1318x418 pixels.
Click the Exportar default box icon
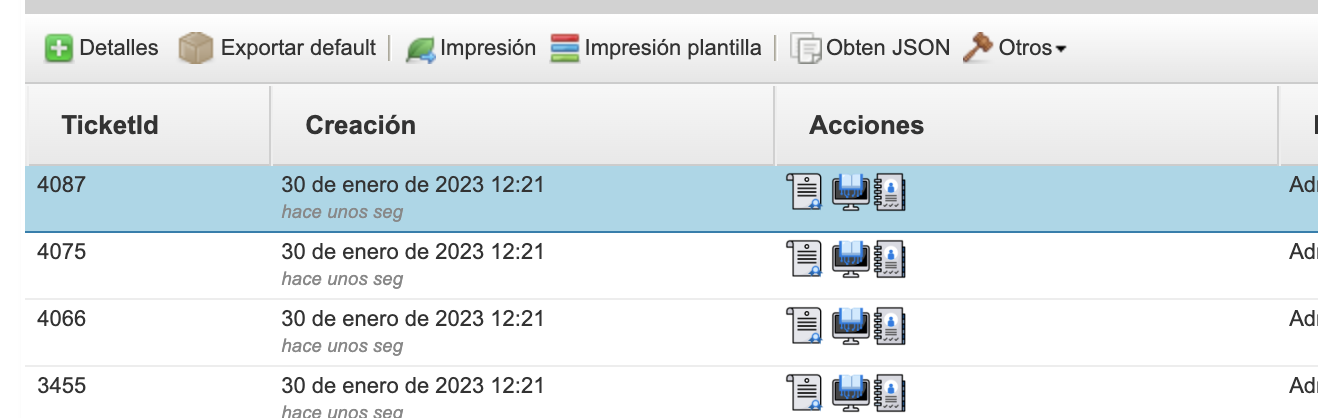[x=196, y=48]
